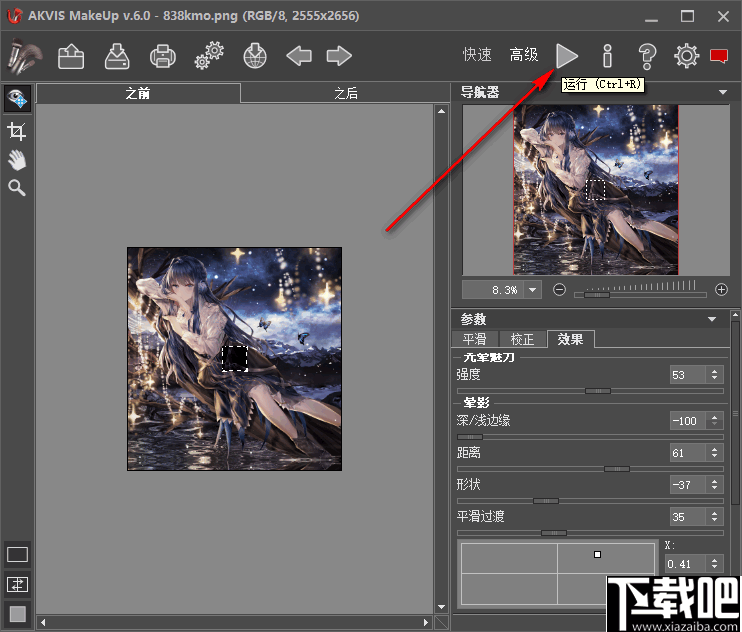Image resolution: width=742 pixels, height=632 pixels.
Task: Run processing with the play button
Action: (x=566, y=56)
